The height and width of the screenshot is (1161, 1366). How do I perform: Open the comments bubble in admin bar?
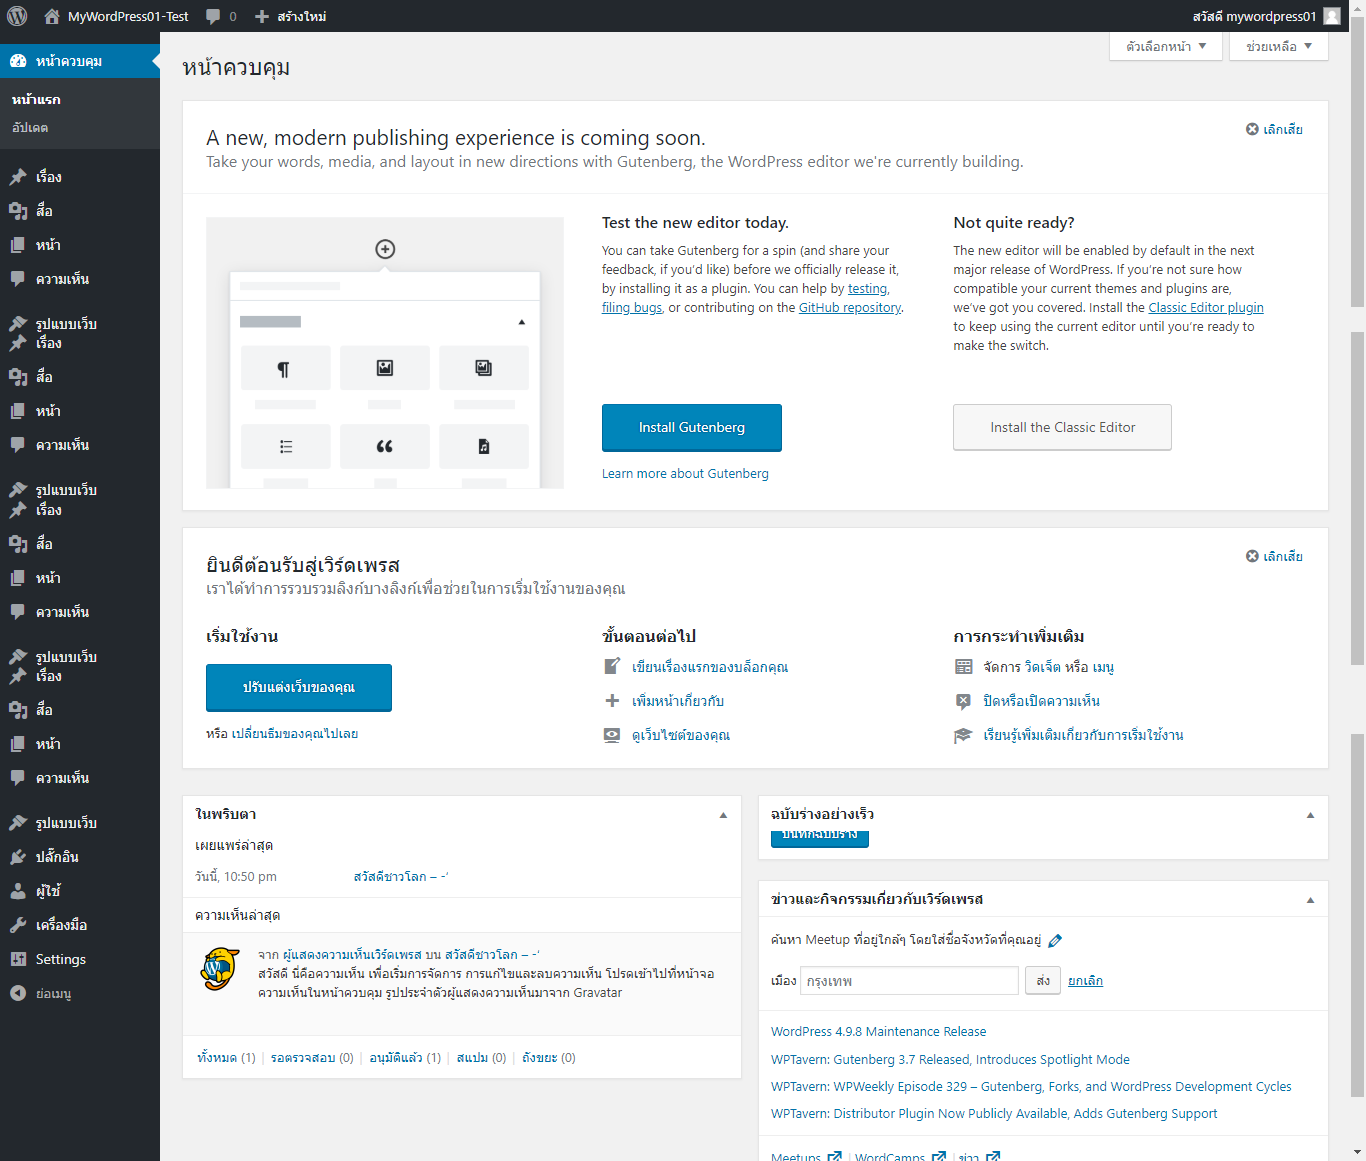(221, 16)
